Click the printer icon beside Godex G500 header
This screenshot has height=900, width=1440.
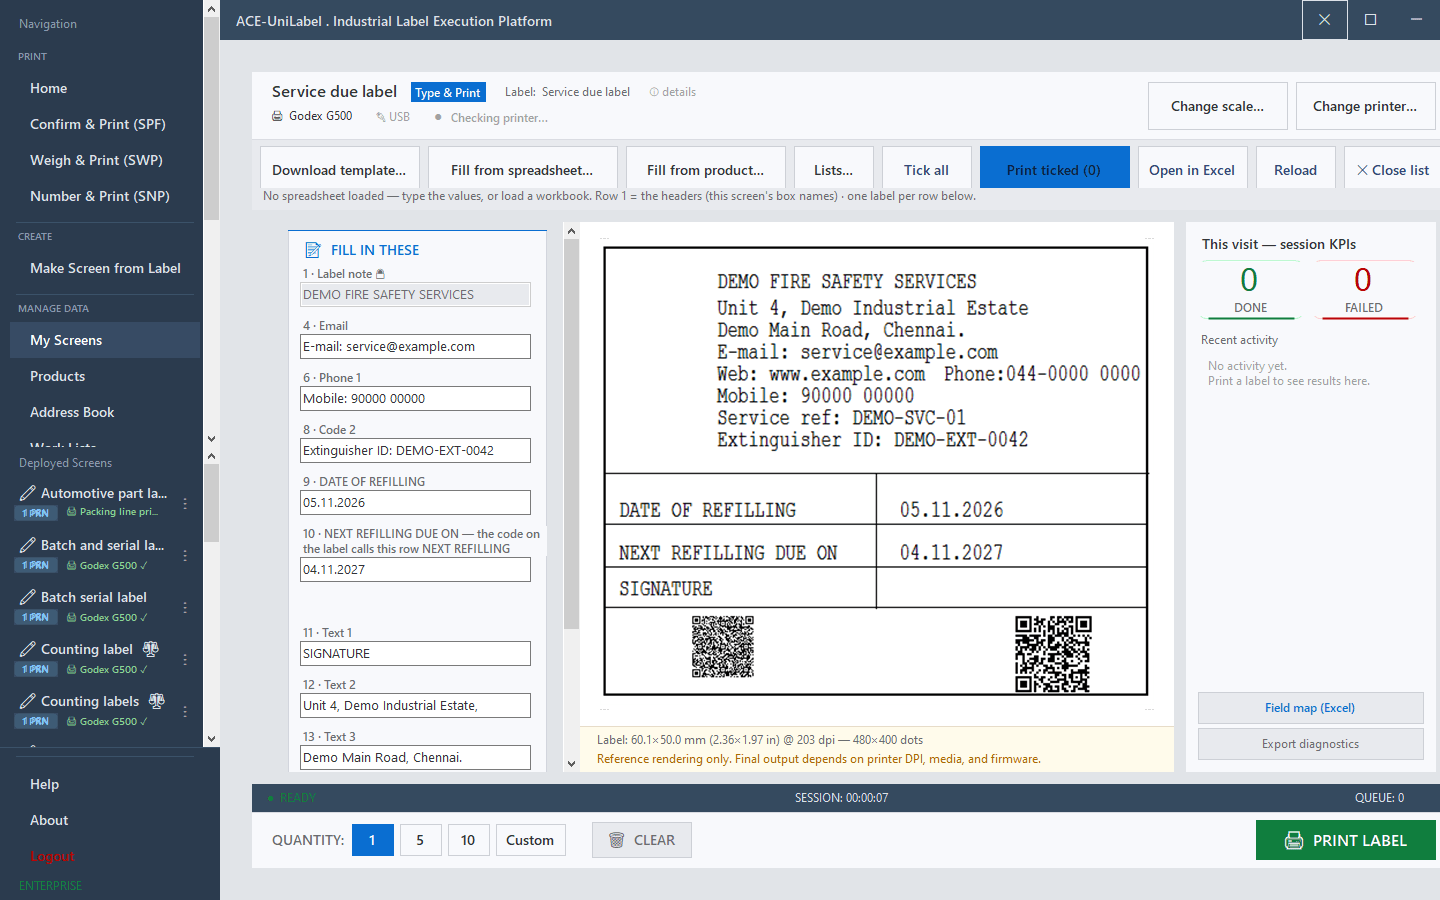[277, 116]
